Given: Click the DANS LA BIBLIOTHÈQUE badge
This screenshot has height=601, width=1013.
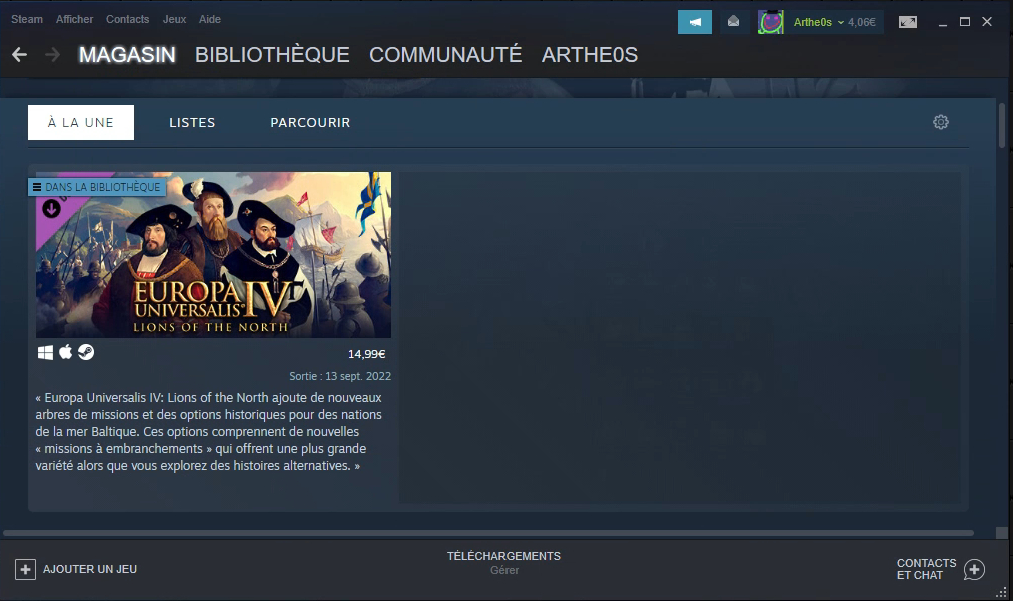Looking at the screenshot, I should (x=96, y=187).
